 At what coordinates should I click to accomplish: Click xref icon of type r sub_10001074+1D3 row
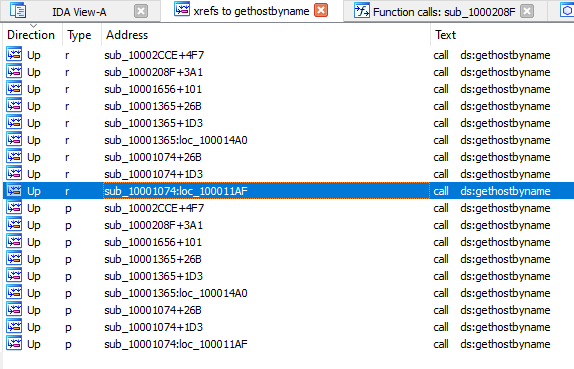click(14, 173)
